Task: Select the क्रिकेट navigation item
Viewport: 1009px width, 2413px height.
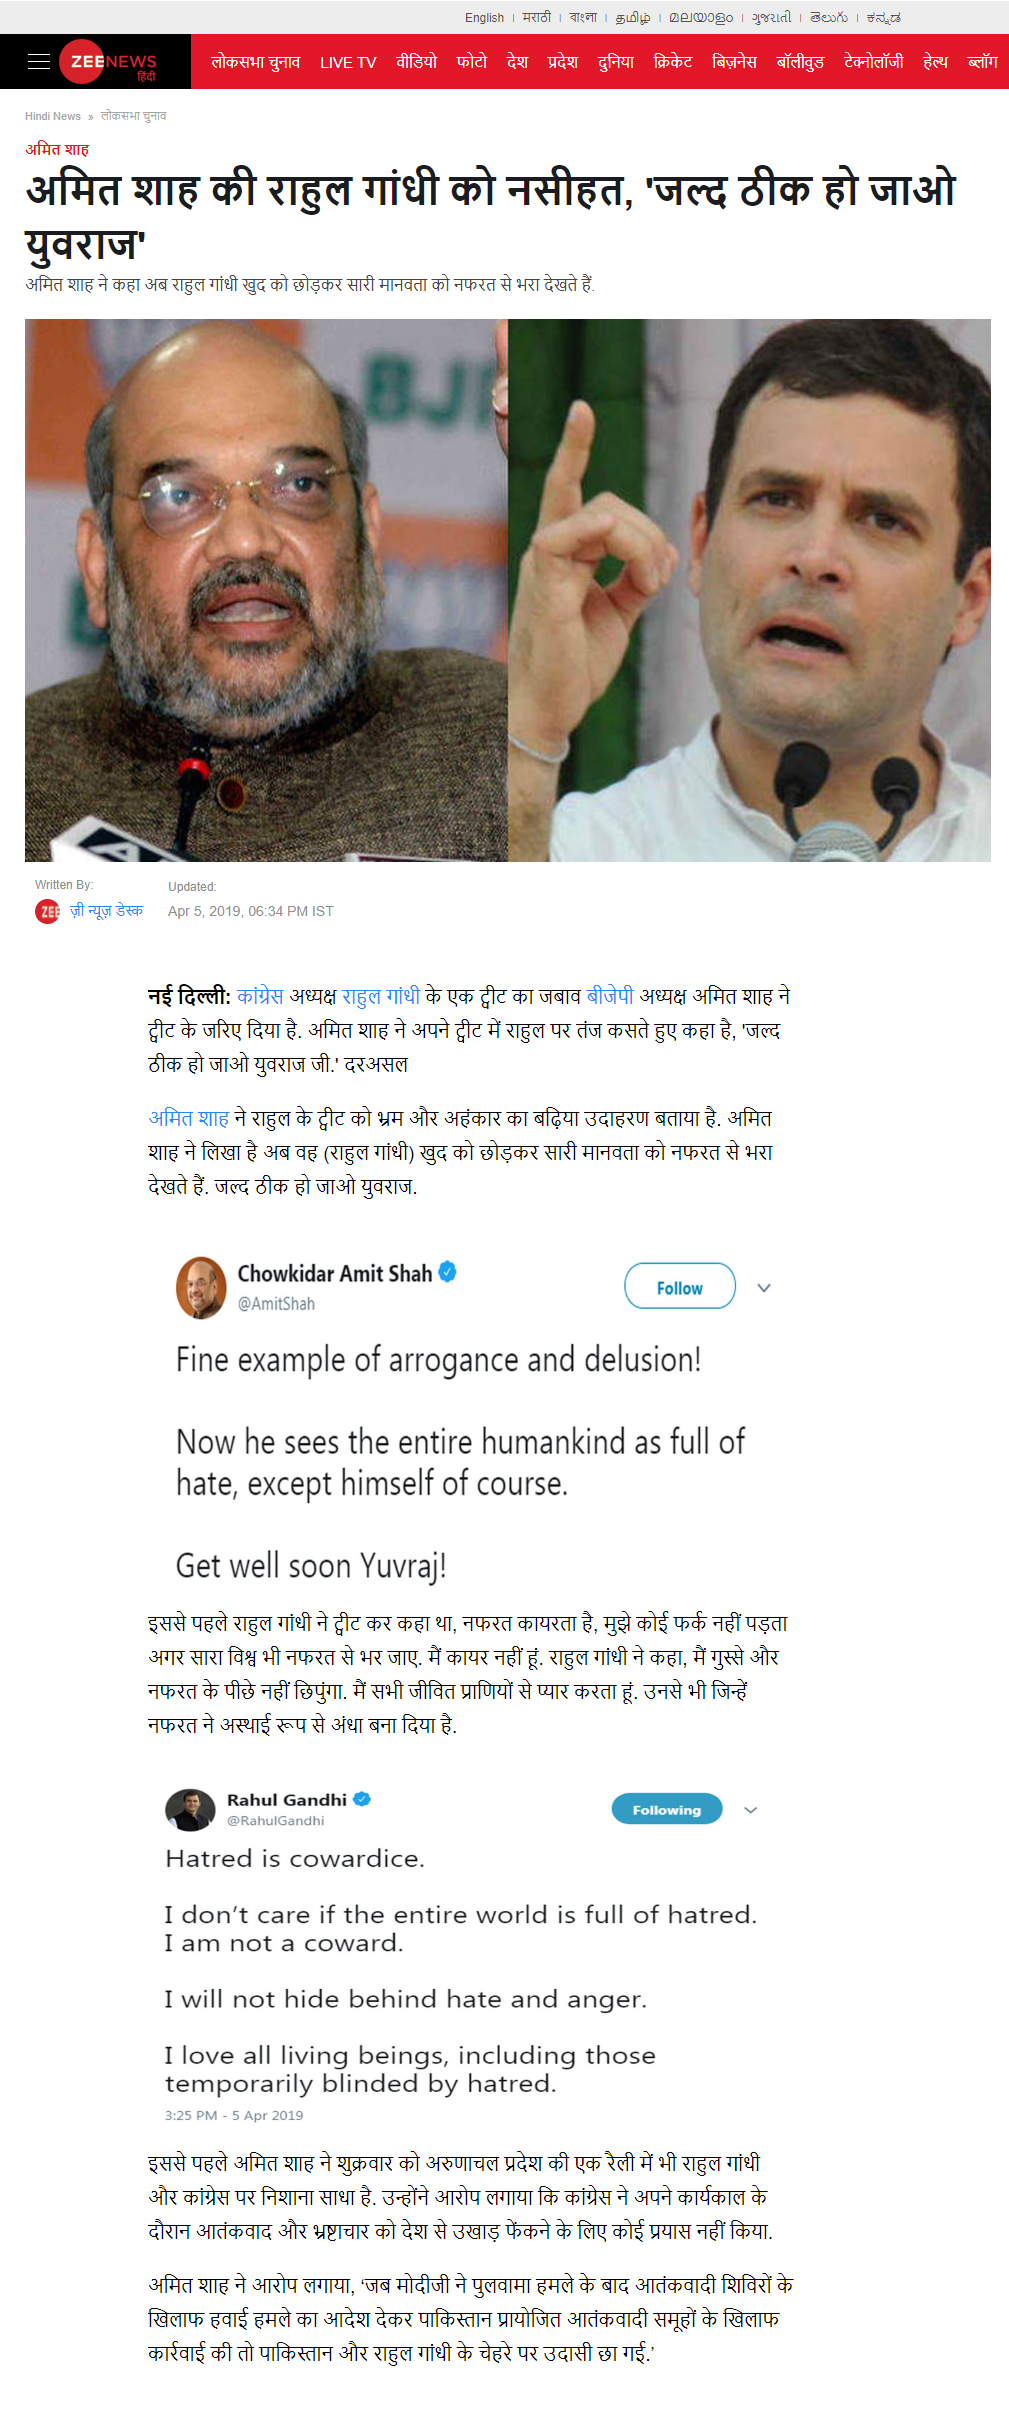Action: 673,62
